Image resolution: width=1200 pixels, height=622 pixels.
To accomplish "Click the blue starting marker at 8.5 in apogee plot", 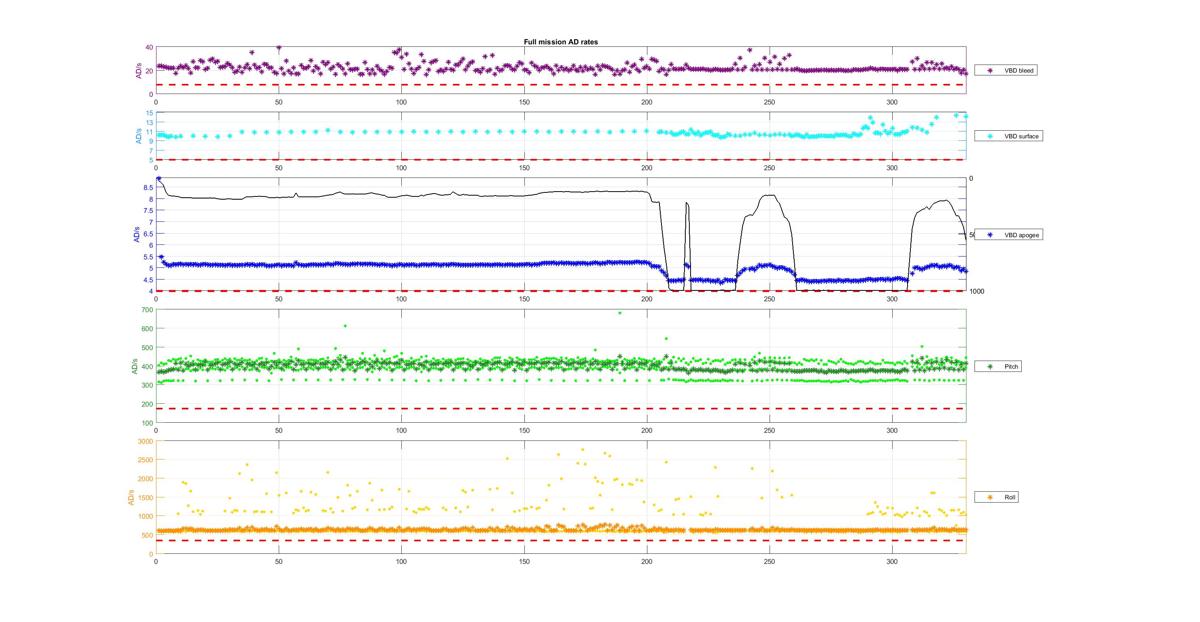I will [x=159, y=178].
